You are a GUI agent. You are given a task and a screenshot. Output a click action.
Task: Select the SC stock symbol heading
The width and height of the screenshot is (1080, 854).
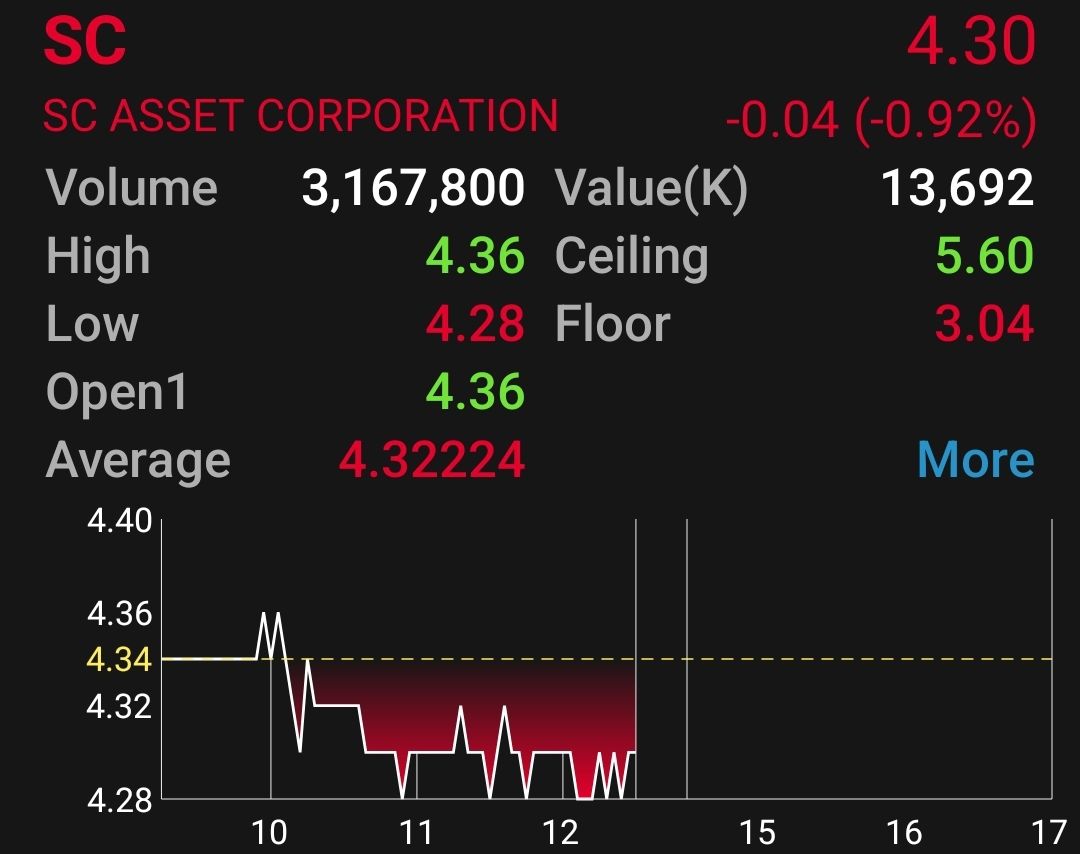click(x=85, y=42)
